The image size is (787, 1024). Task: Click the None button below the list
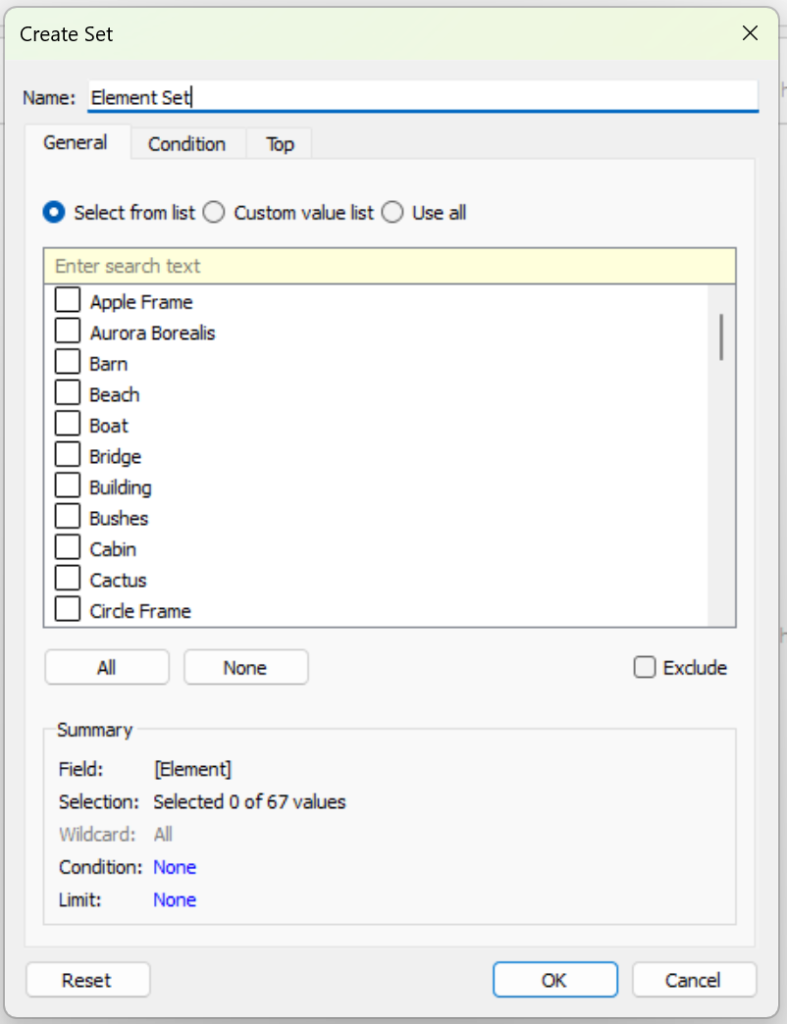246,667
